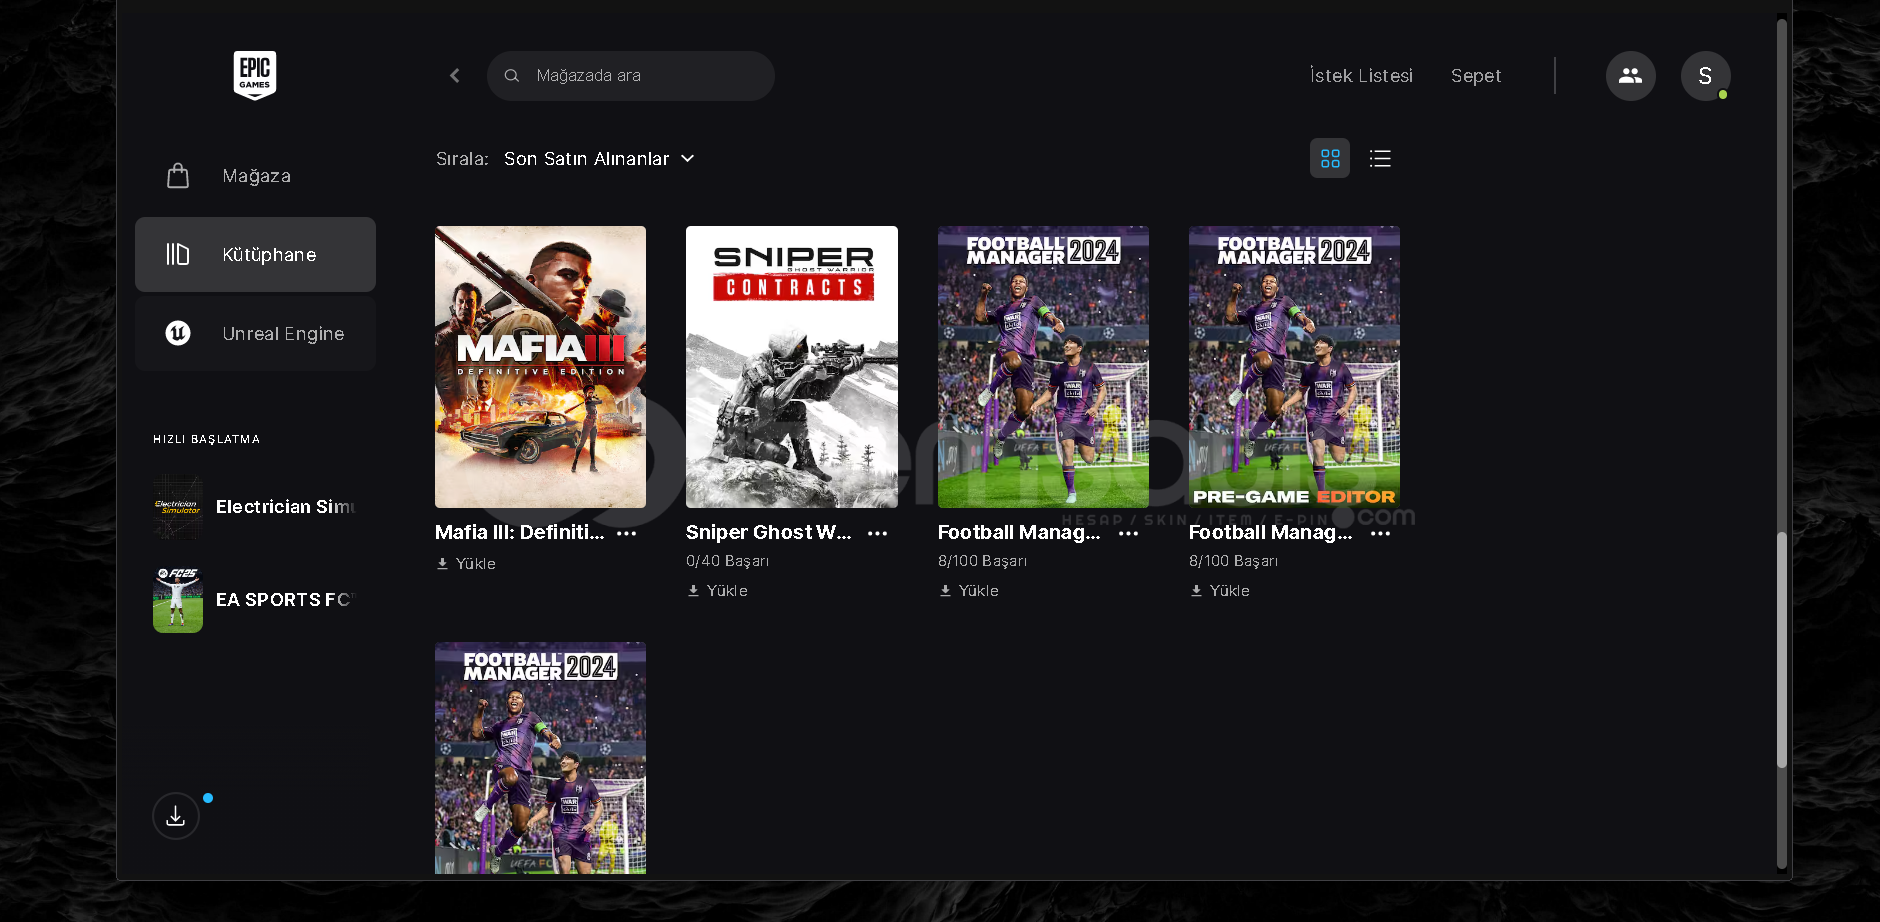Image resolution: width=1880 pixels, height=922 pixels.
Task: Click the Mağaza shopping bag icon
Action: click(x=178, y=176)
